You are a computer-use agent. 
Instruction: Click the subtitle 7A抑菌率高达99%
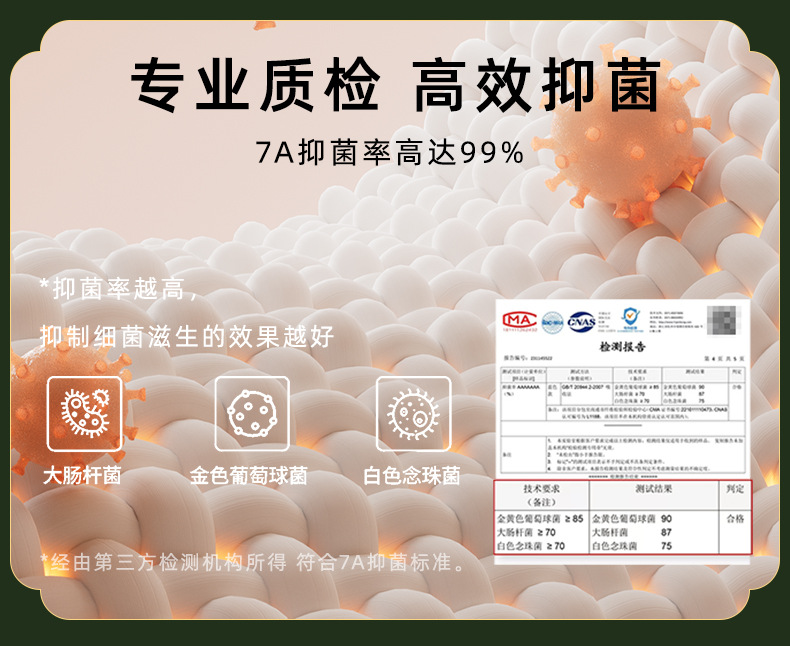pyautogui.click(x=389, y=152)
